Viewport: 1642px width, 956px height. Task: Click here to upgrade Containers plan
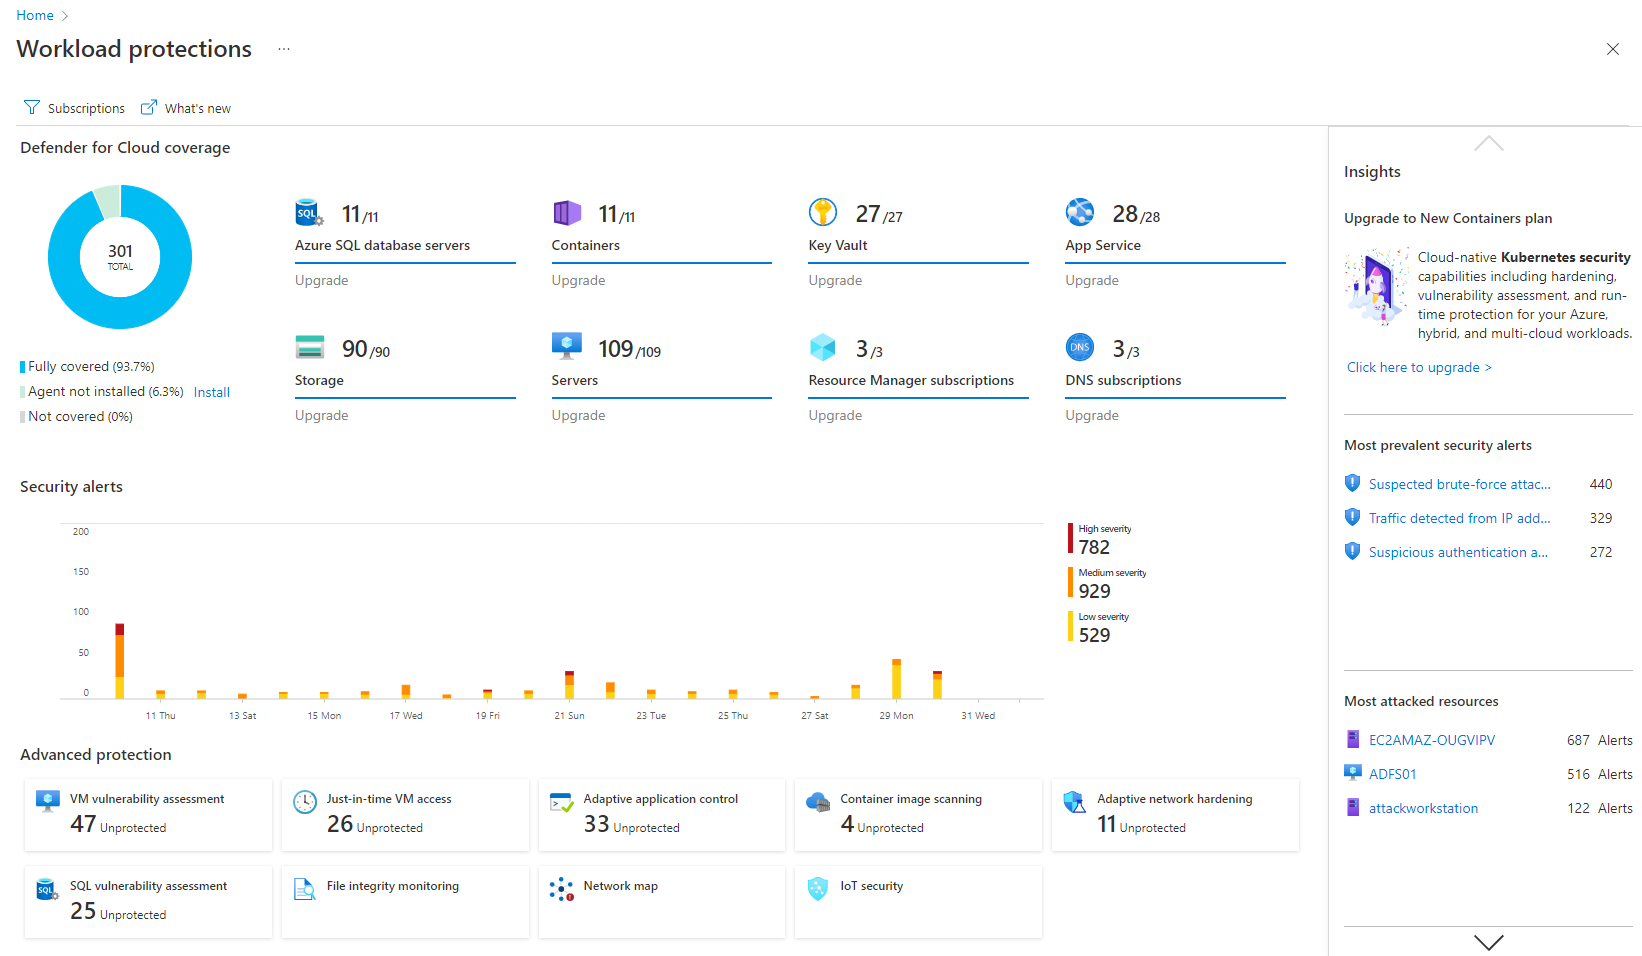(x=1418, y=367)
